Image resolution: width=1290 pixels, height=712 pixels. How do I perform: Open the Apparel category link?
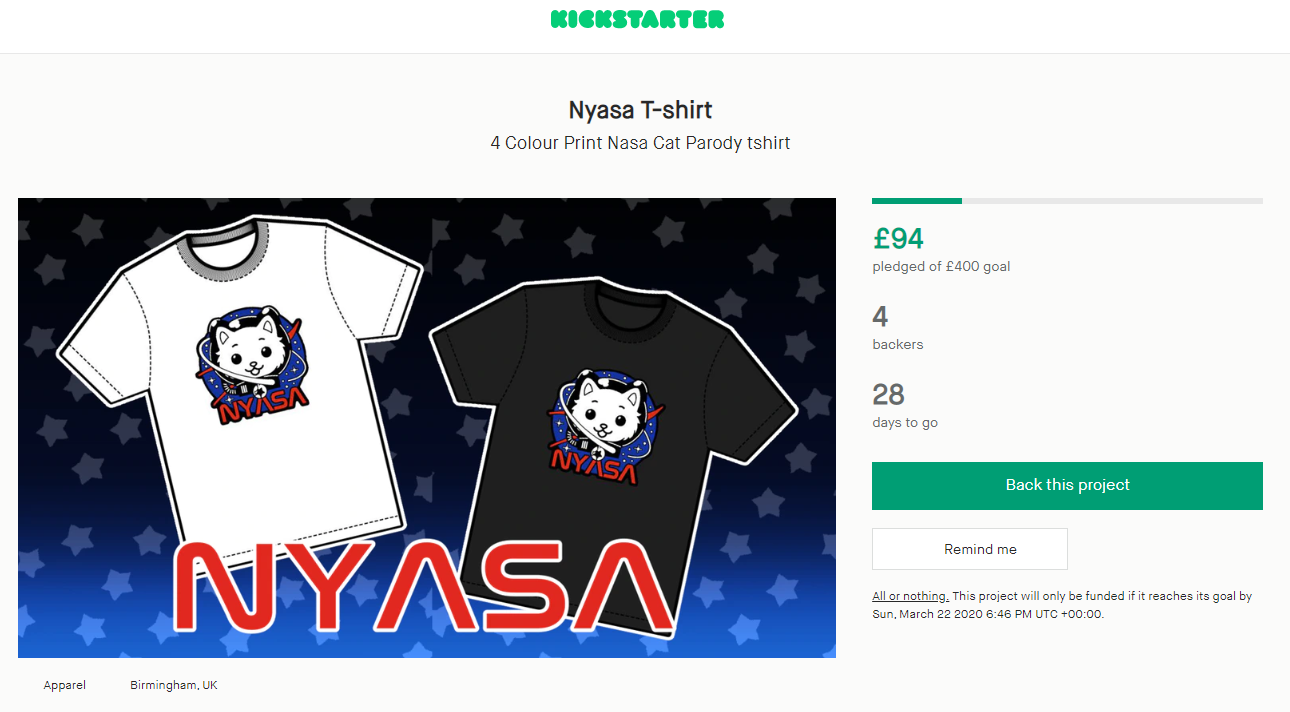[x=65, y=685]
